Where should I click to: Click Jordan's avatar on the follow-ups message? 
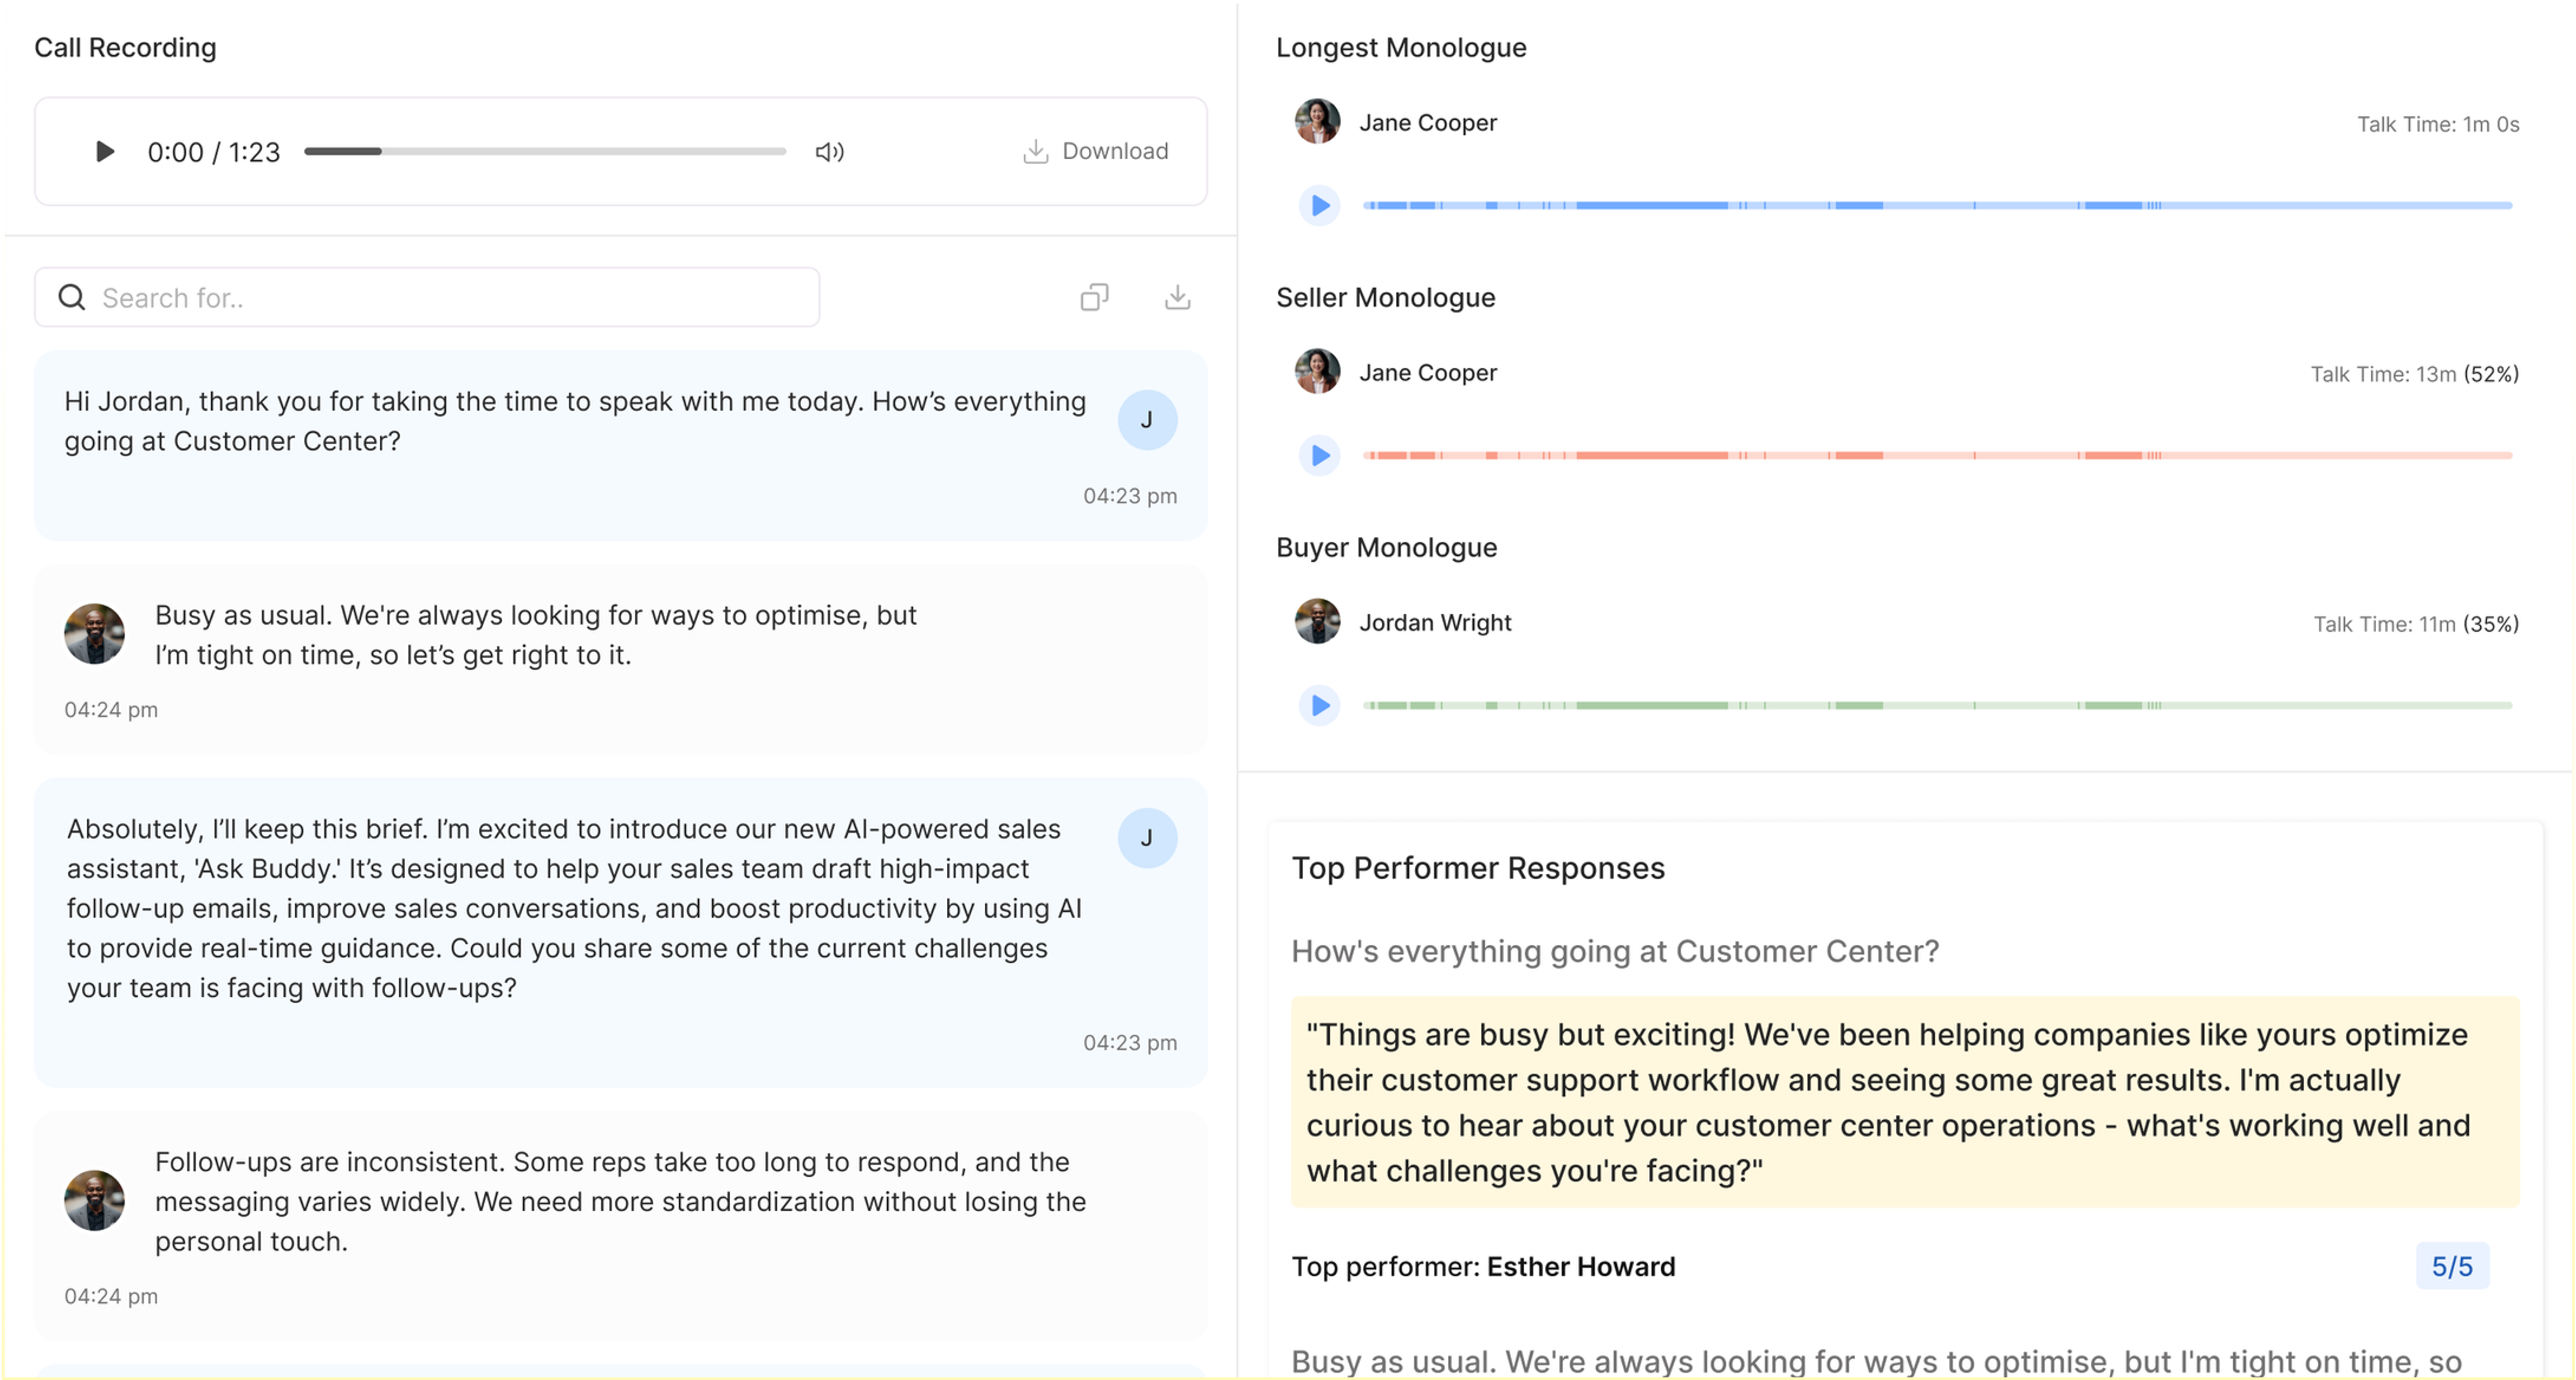94,1201
